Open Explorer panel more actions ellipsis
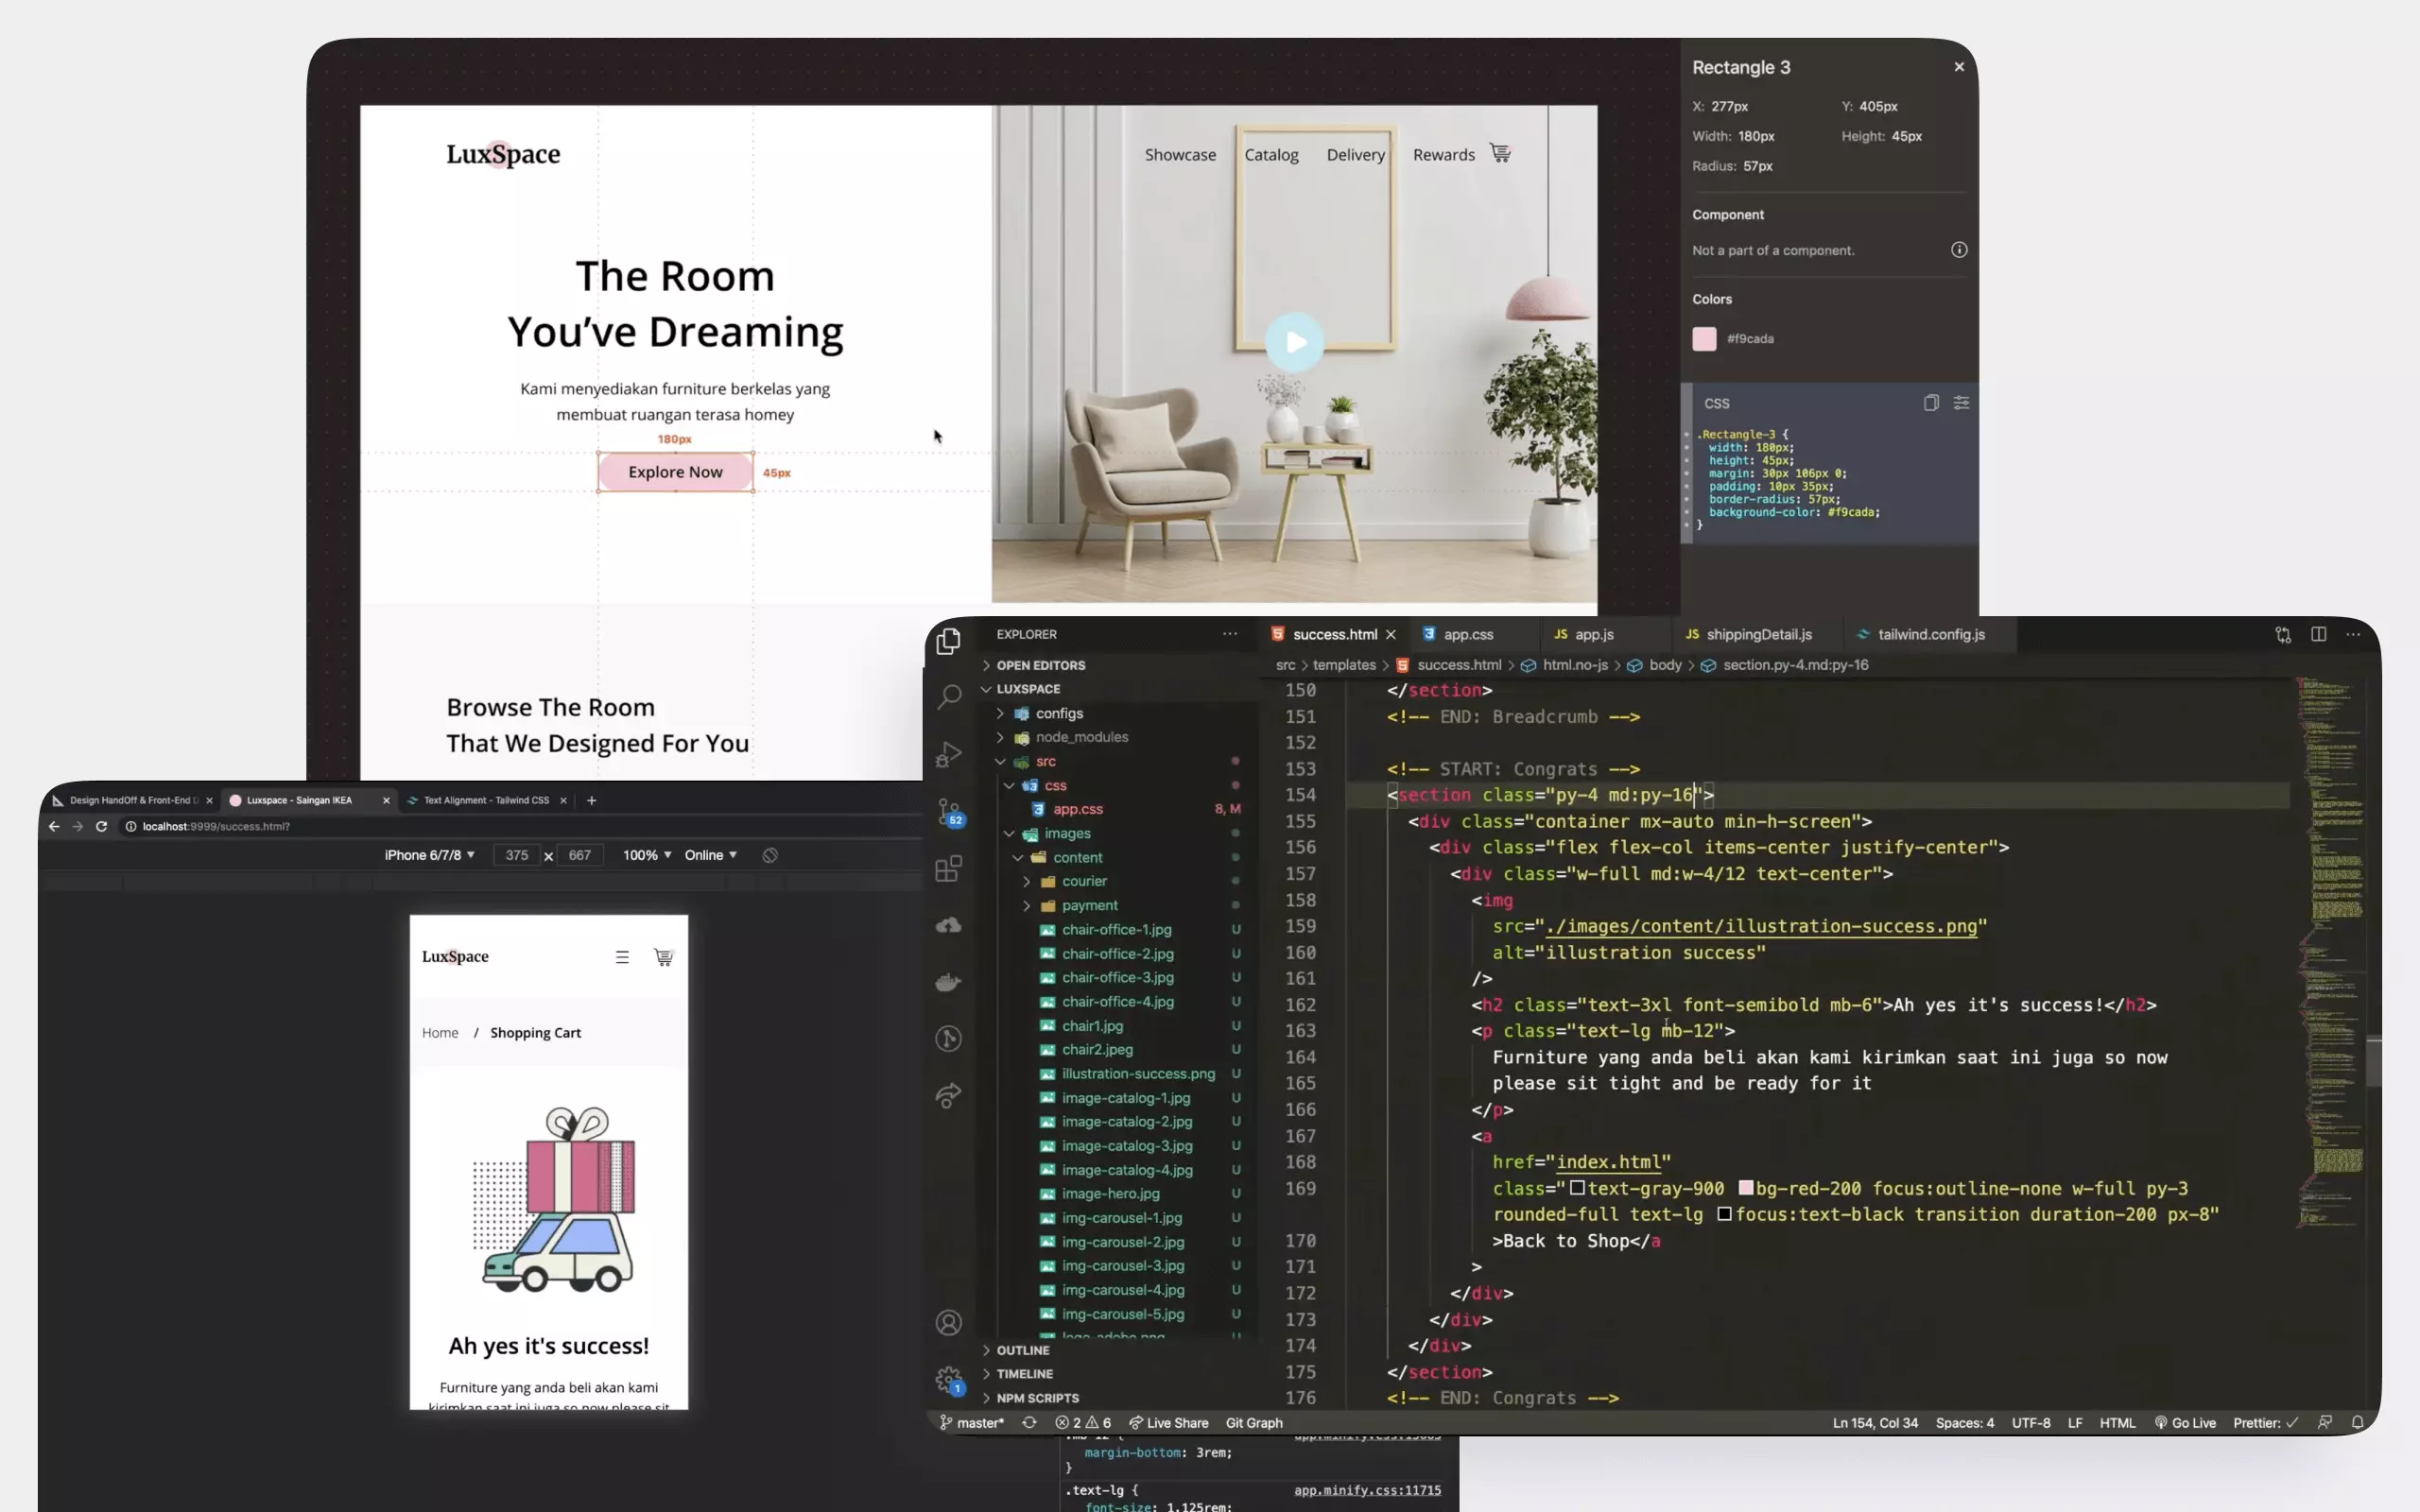Screen dimensions: 2420x1512 point(1230,634)
